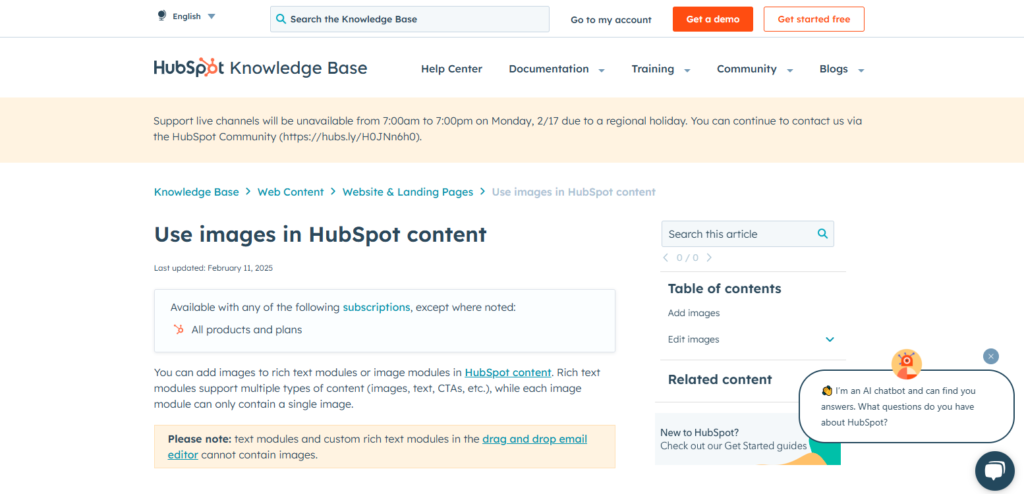Click the Use images in HubSpot content heading
The image size is (1024, 494).
(320, 234)
